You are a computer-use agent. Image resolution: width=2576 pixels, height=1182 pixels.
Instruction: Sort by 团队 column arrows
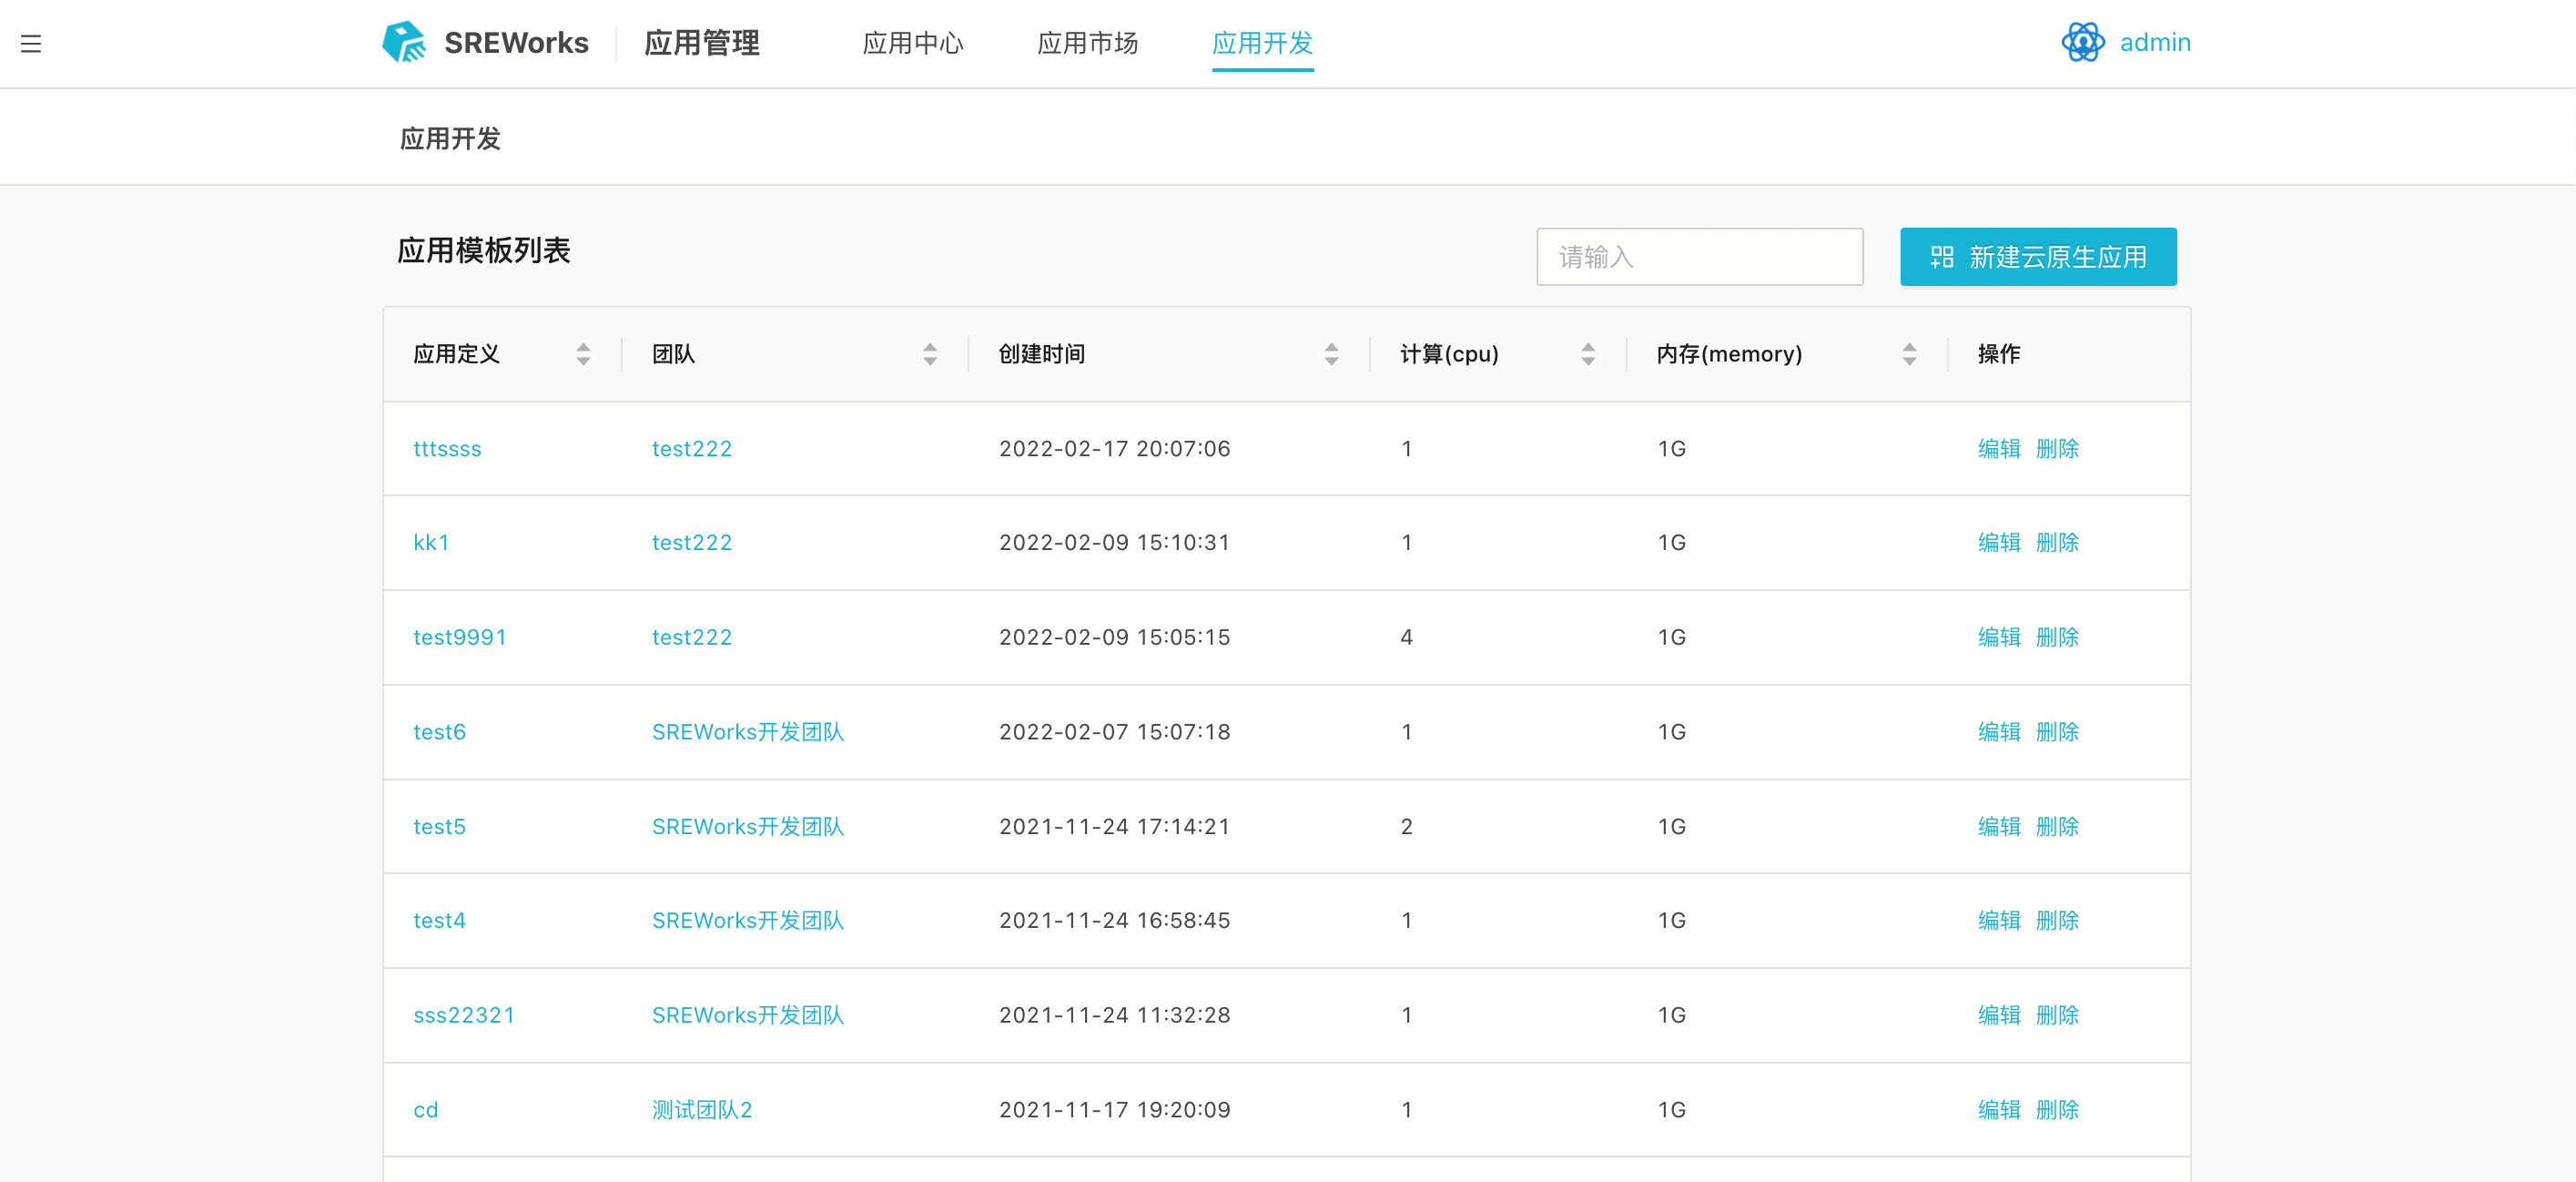click(929, 354)
